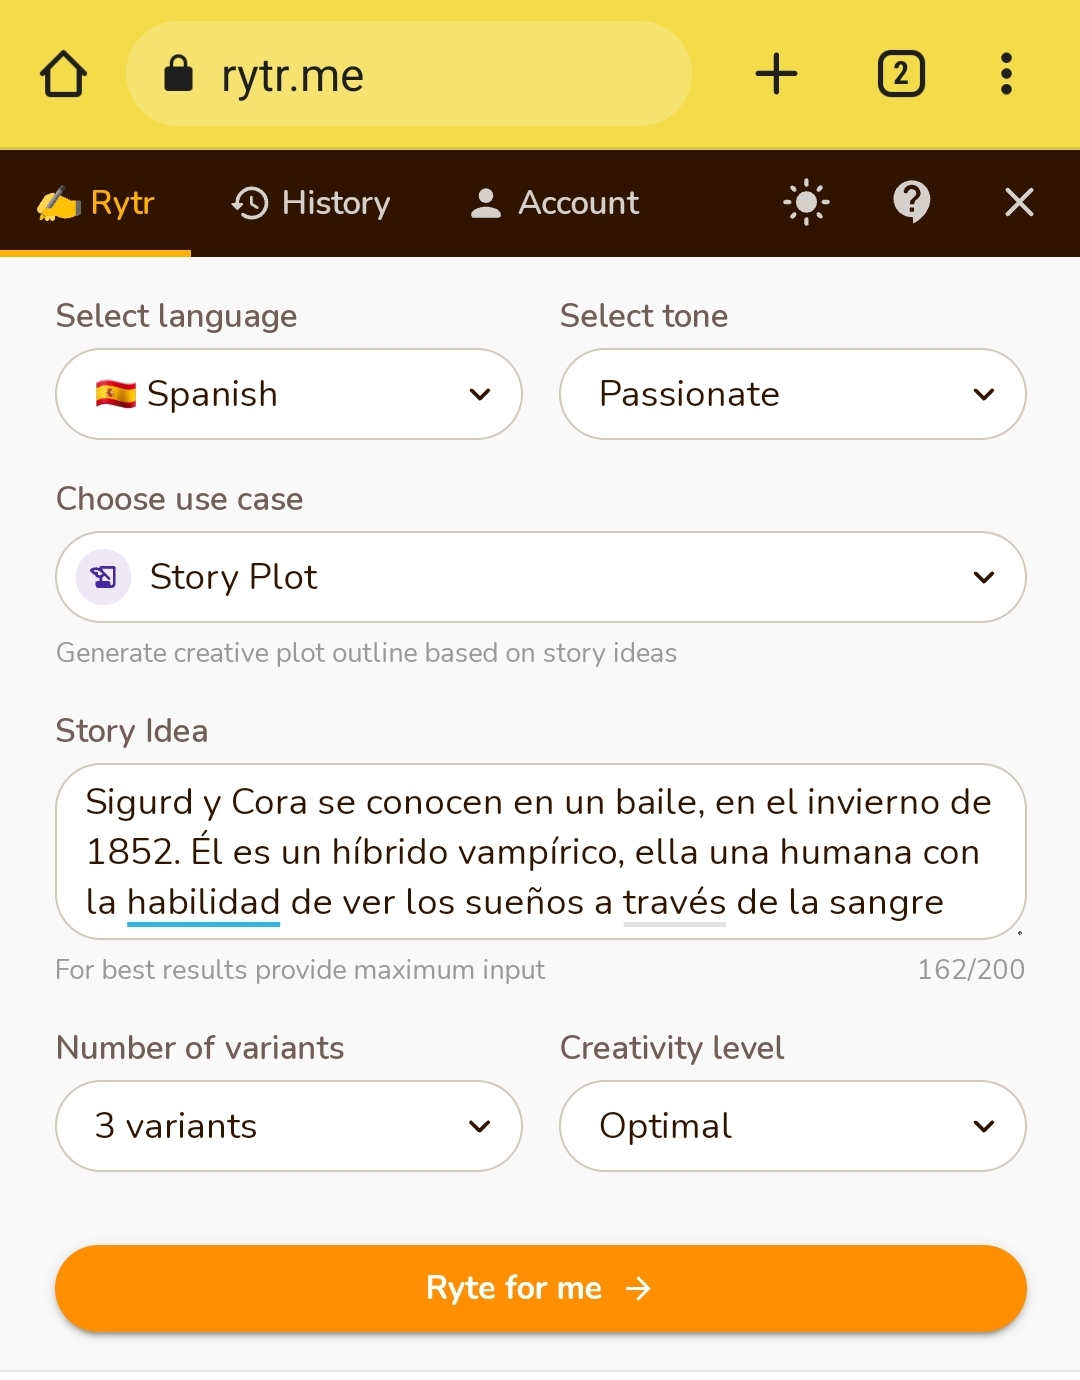
Task: Go to the Account tab
Action: pyautogui.click(x=554, y=203)
